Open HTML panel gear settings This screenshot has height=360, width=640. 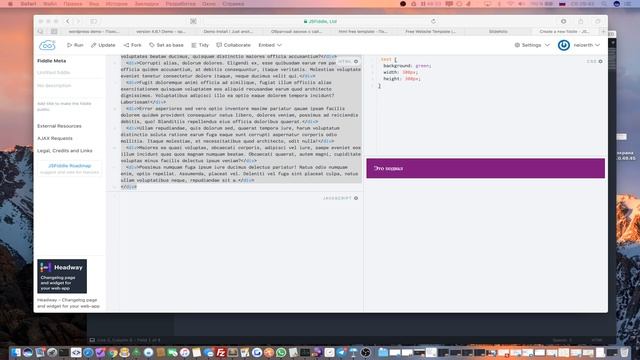pyautogui.click(x=356, y=61)
